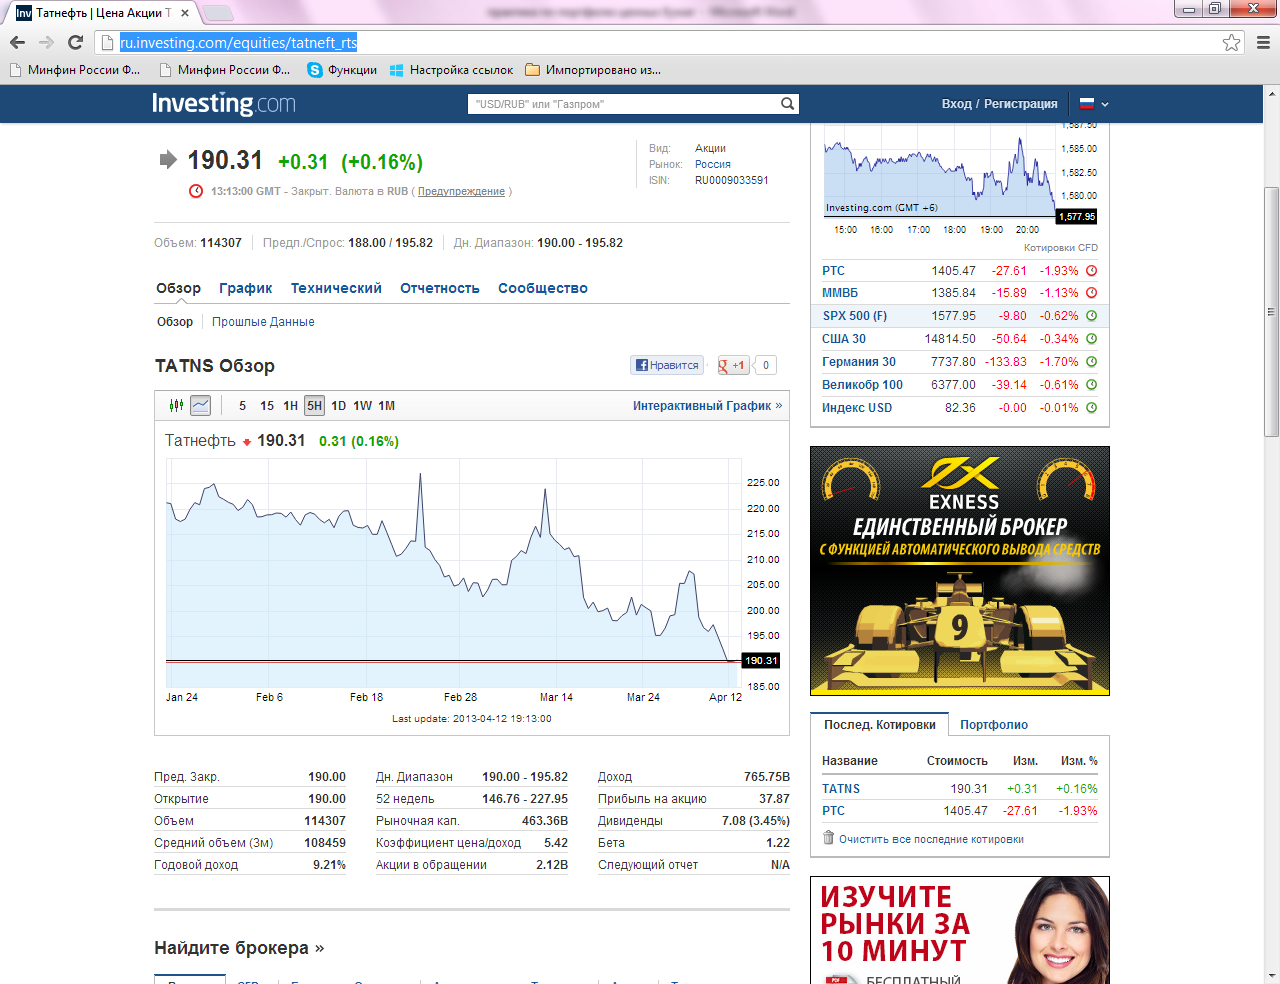1280x984 pixels.
Task: Click the scrollbar down arrow
Action: (x=1271, y=976)
